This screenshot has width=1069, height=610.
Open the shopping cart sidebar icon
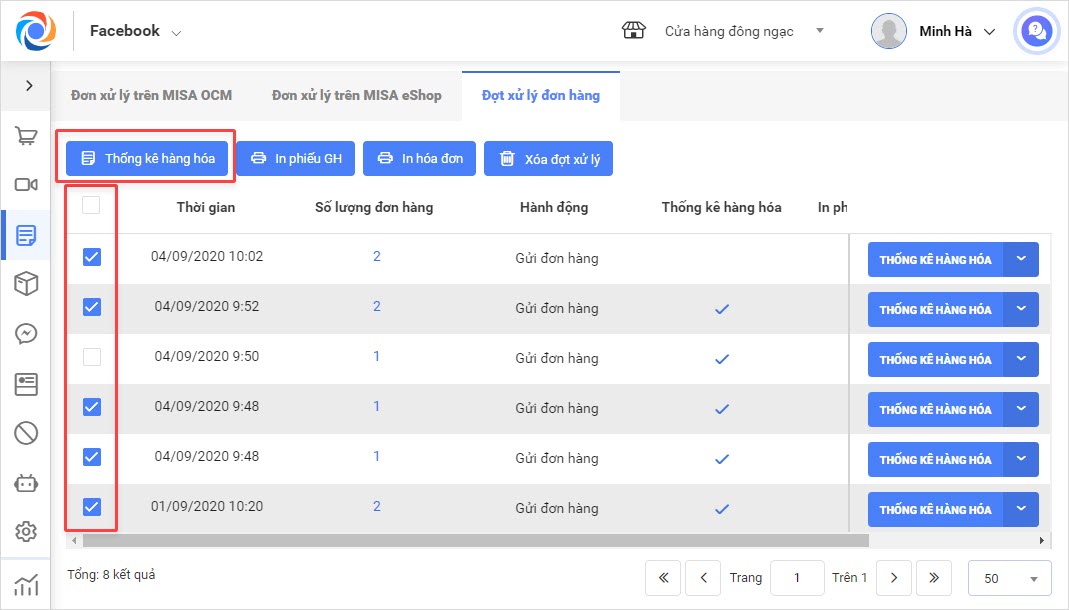point(26,137)
